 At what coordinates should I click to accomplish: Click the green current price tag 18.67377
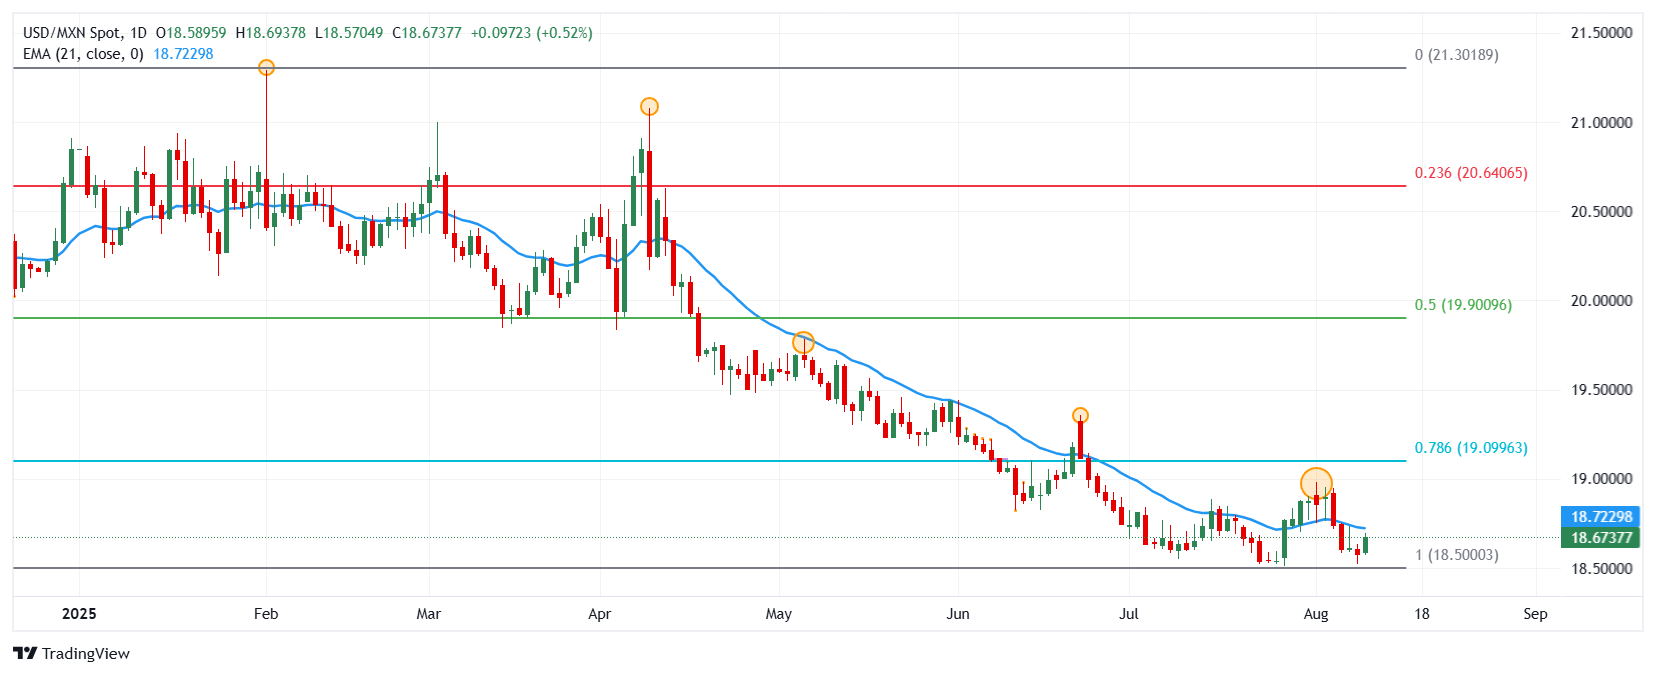(x=1600, y=538)
